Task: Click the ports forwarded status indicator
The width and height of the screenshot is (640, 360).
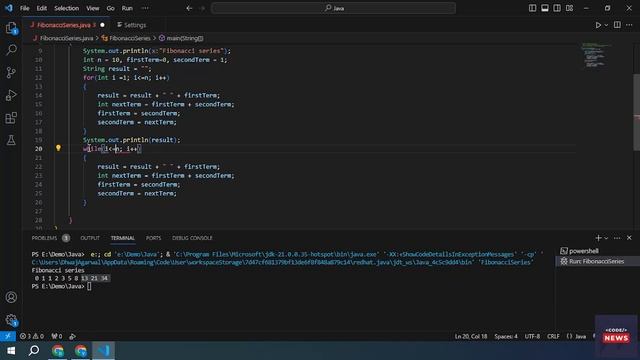Action: pos(57,336)
